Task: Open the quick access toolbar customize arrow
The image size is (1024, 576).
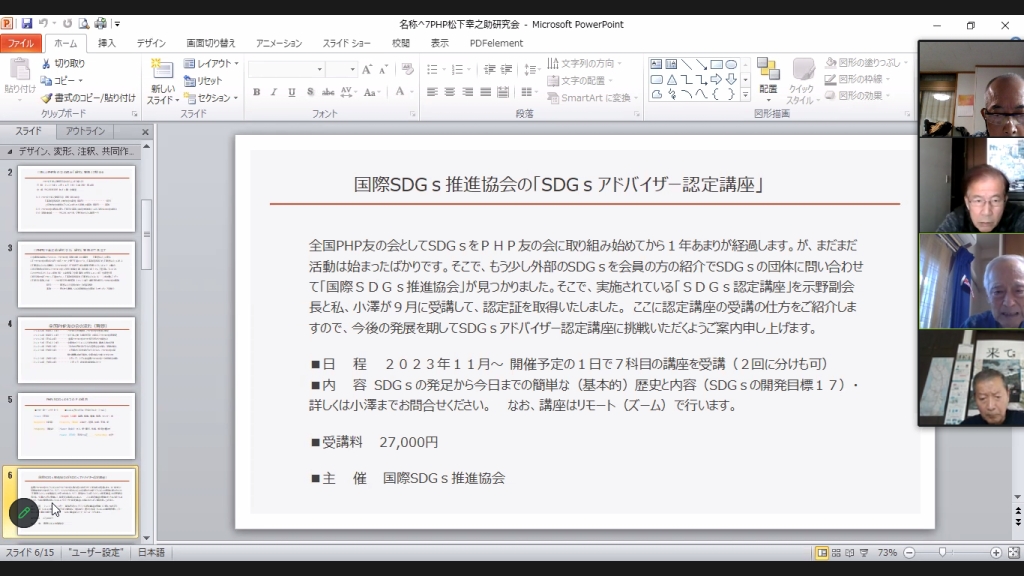Action: 118,24
